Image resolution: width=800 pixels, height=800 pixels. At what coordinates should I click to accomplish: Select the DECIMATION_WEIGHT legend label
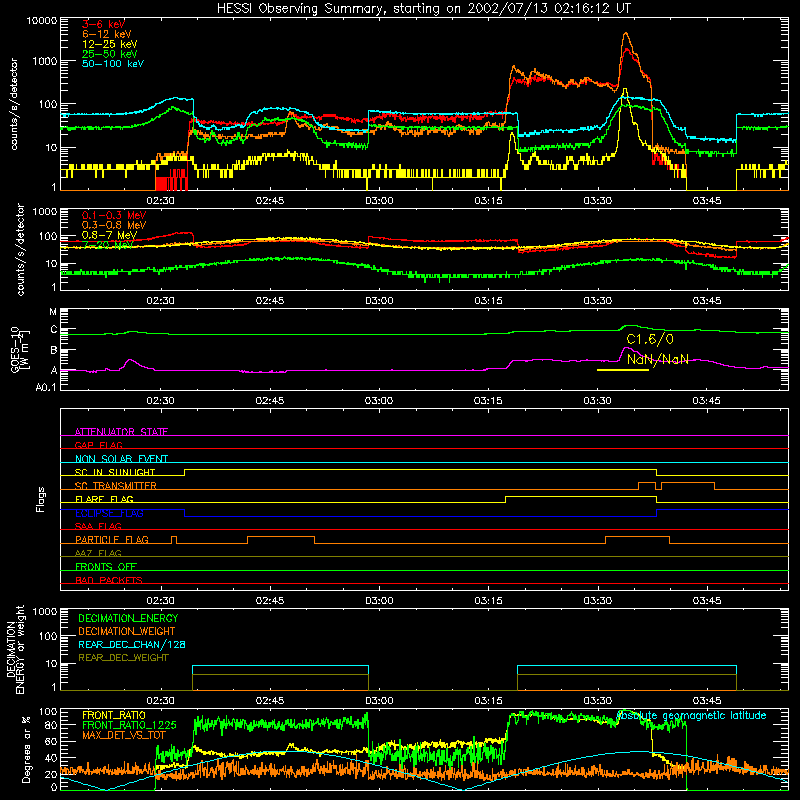[127, 631]
